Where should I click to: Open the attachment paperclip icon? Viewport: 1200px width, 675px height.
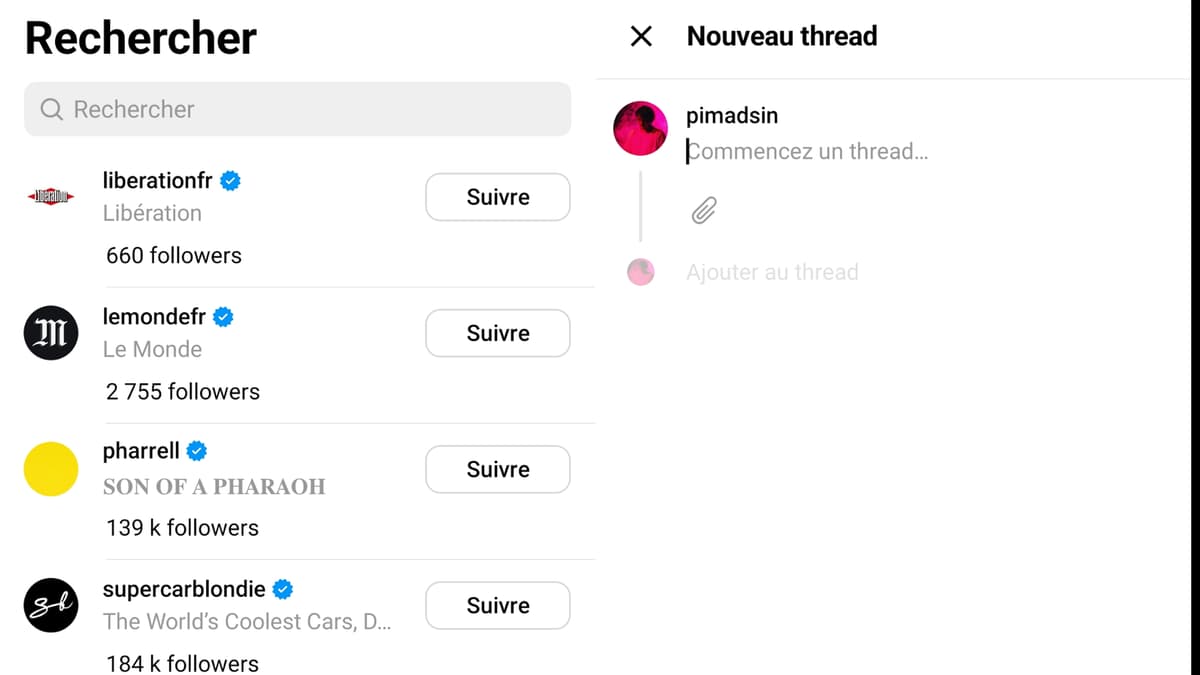(x=704, y=210)
